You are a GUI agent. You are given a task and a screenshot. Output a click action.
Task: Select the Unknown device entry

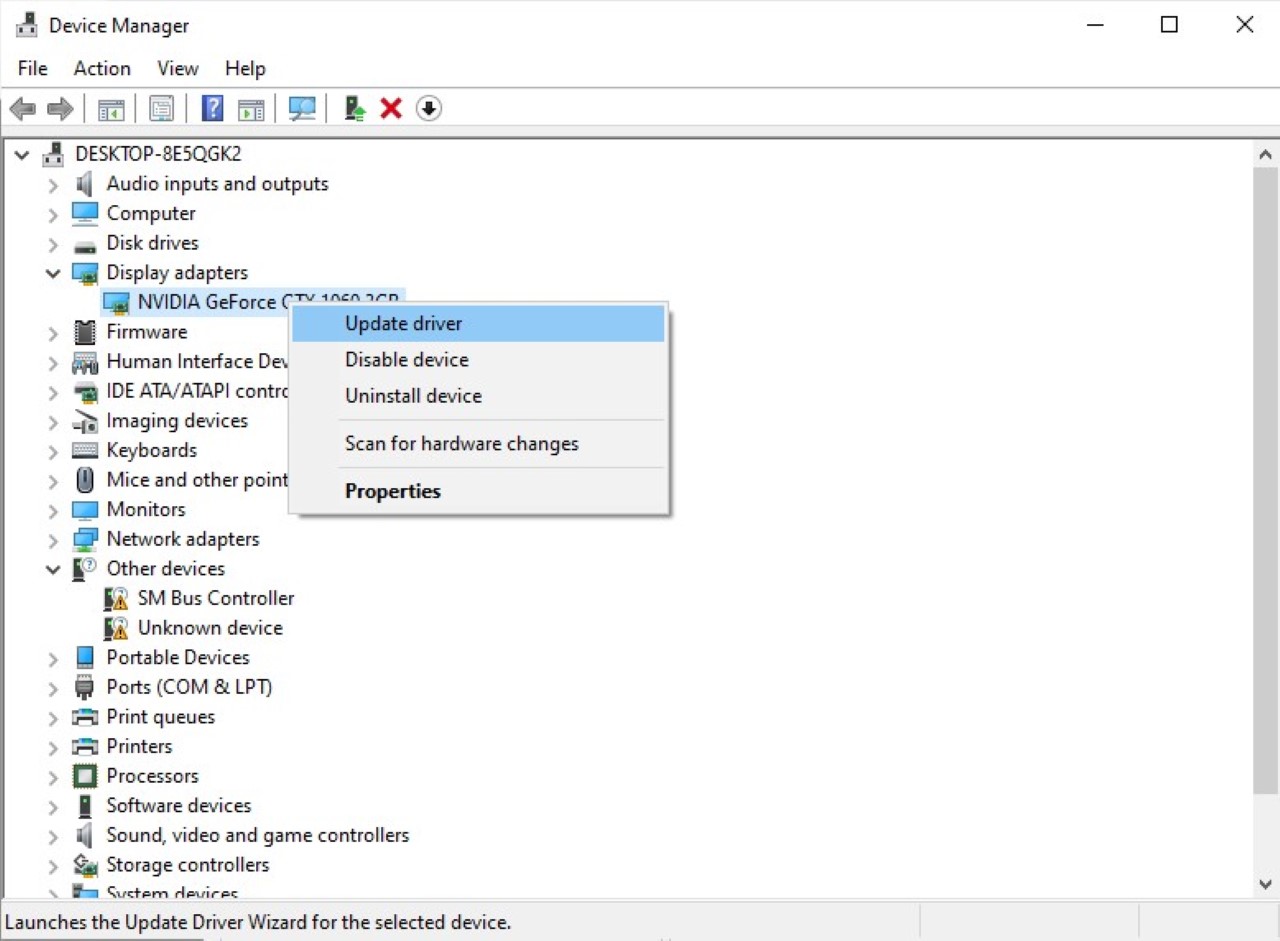click(x=210, y=628)
